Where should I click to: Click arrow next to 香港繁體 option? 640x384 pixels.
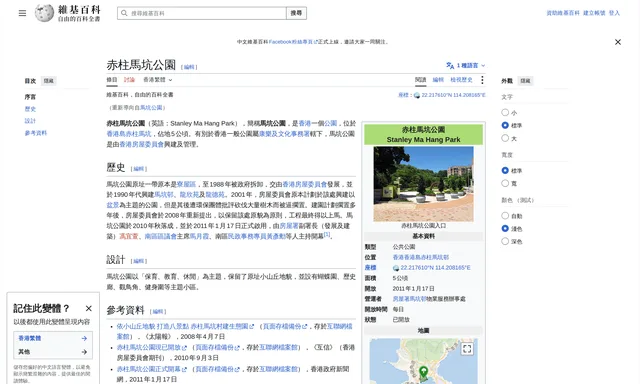[84, 338]
